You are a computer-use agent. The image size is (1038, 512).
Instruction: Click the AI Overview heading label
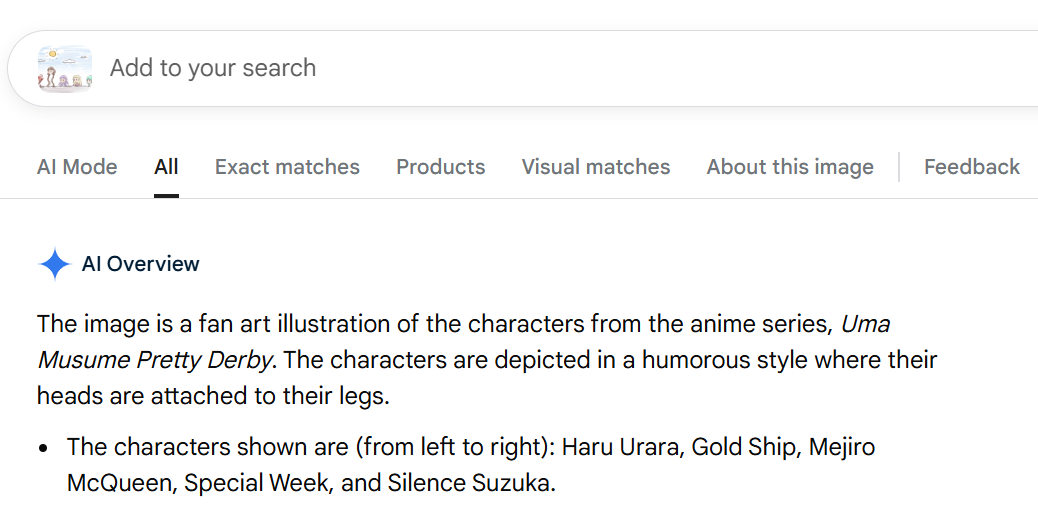(x=141, y=264)
